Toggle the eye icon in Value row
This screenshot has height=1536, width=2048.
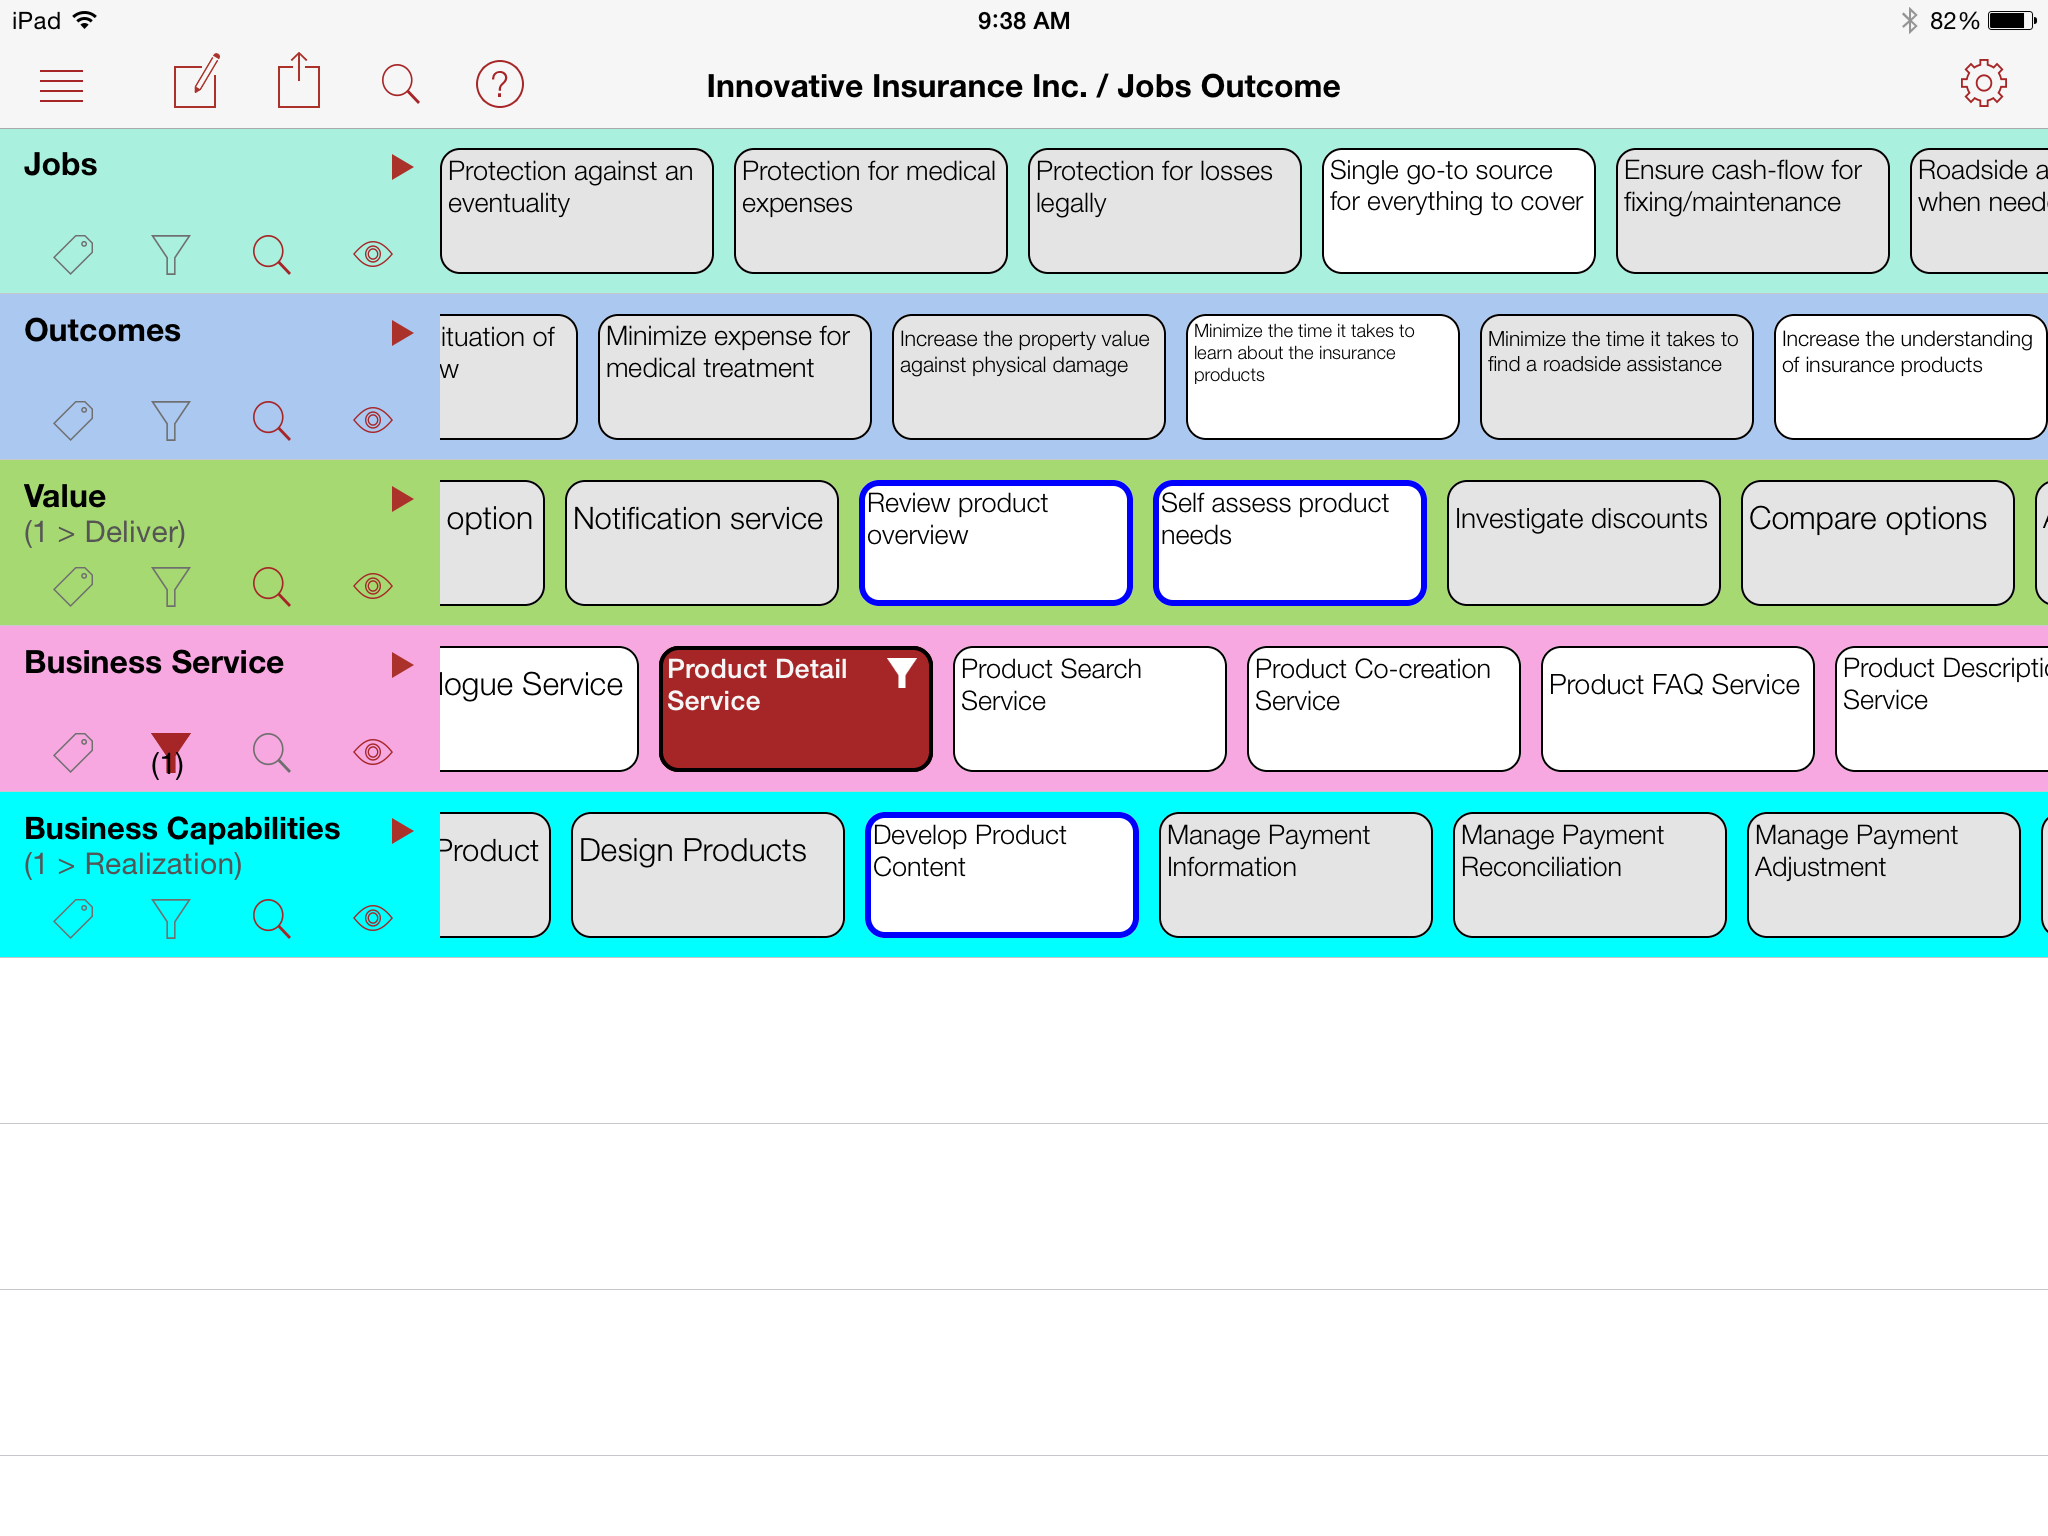pos(372,586)
